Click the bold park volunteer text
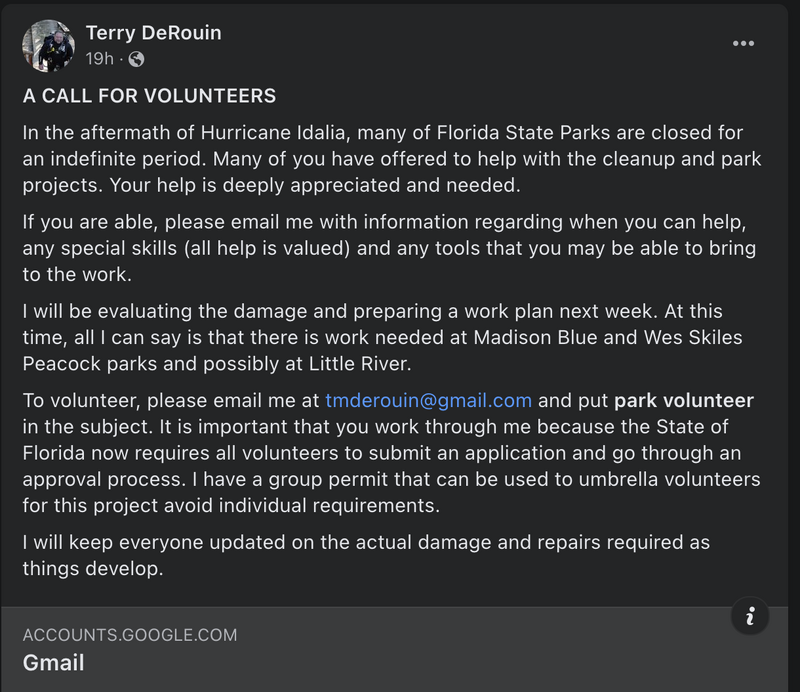 point(683,401)
